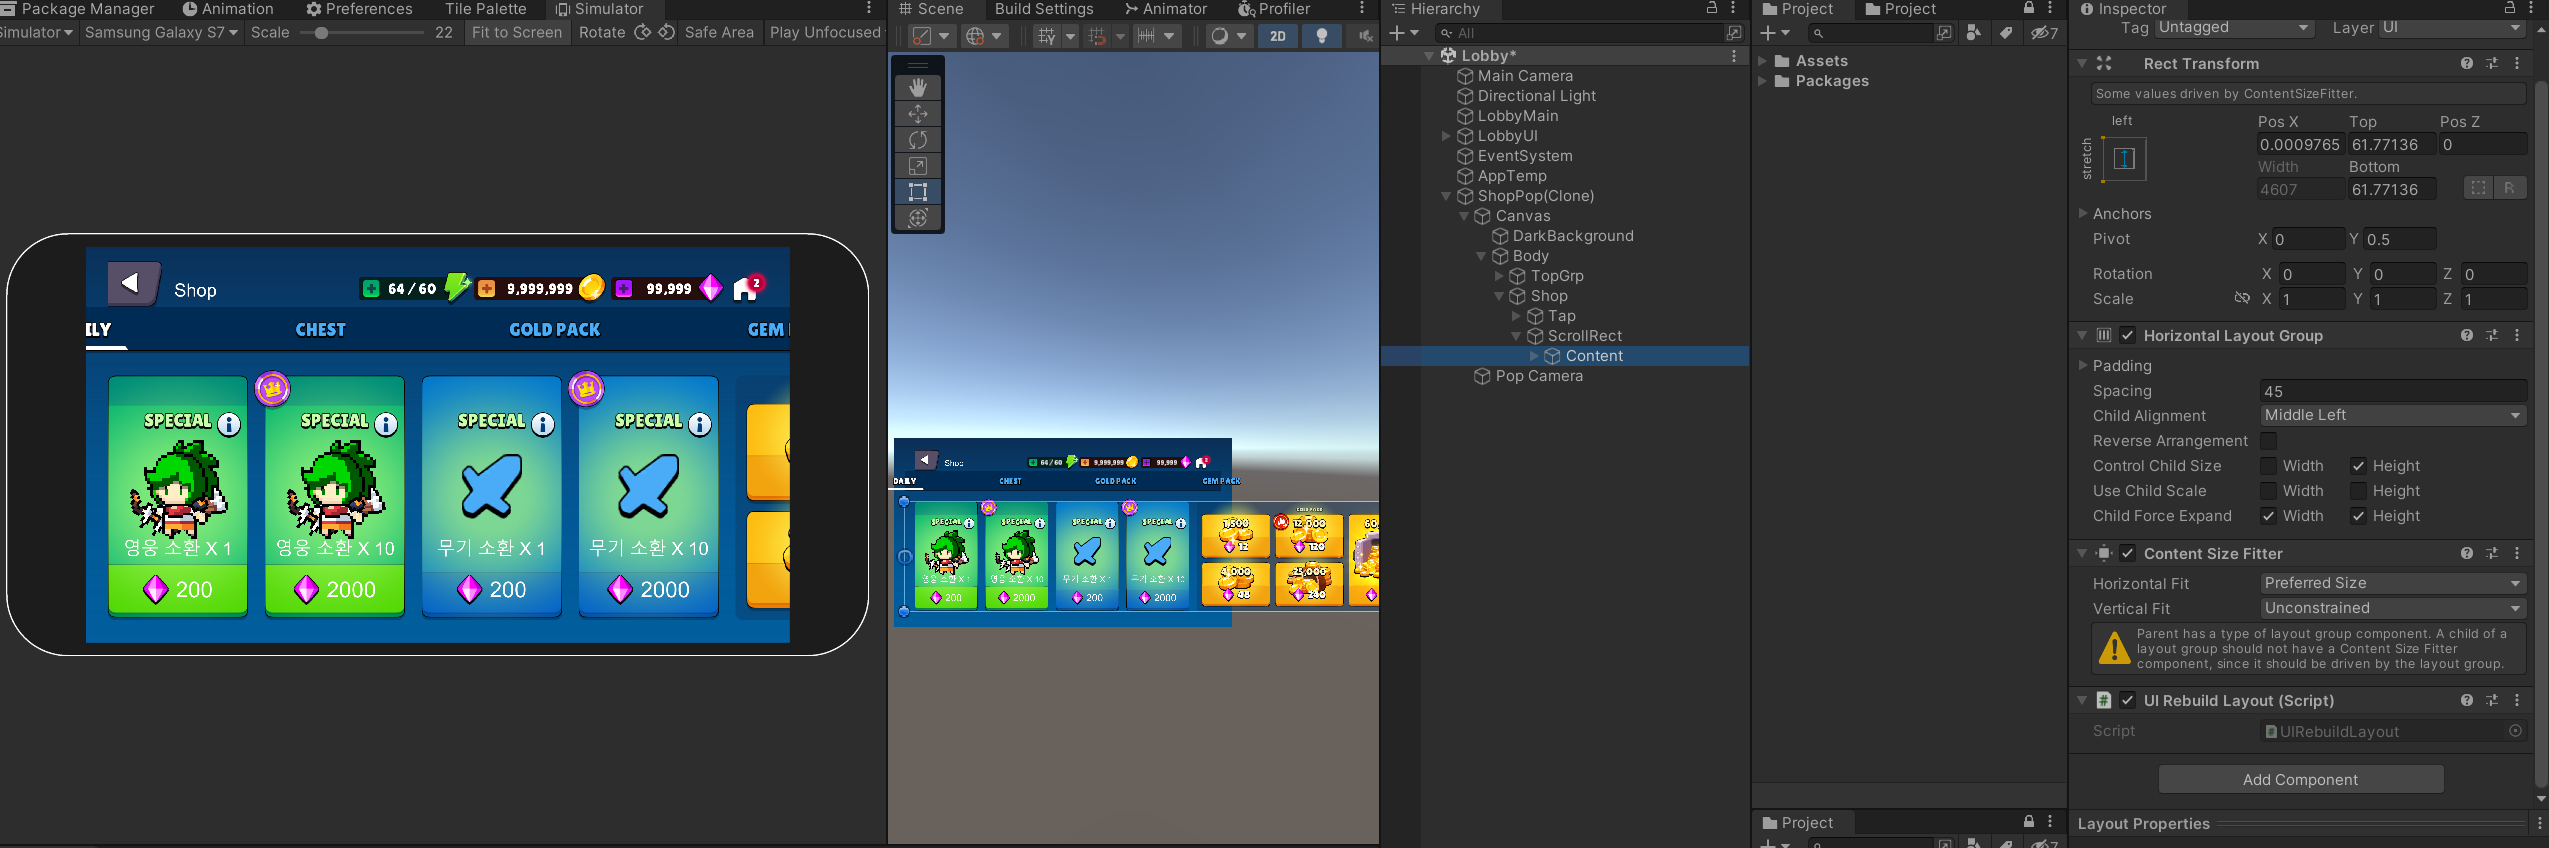This screenshot has height=848, width=2549.
Task: Open Tag Untagged dropdown
Action: 2233,27
